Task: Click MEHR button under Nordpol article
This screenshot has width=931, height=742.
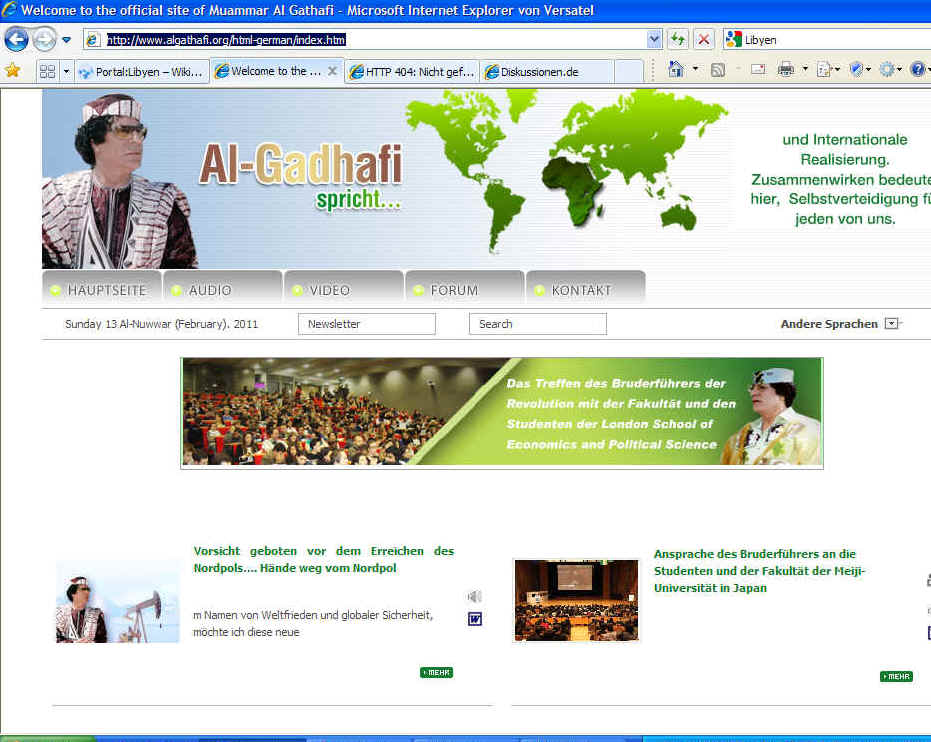Action: pos(436,673)
